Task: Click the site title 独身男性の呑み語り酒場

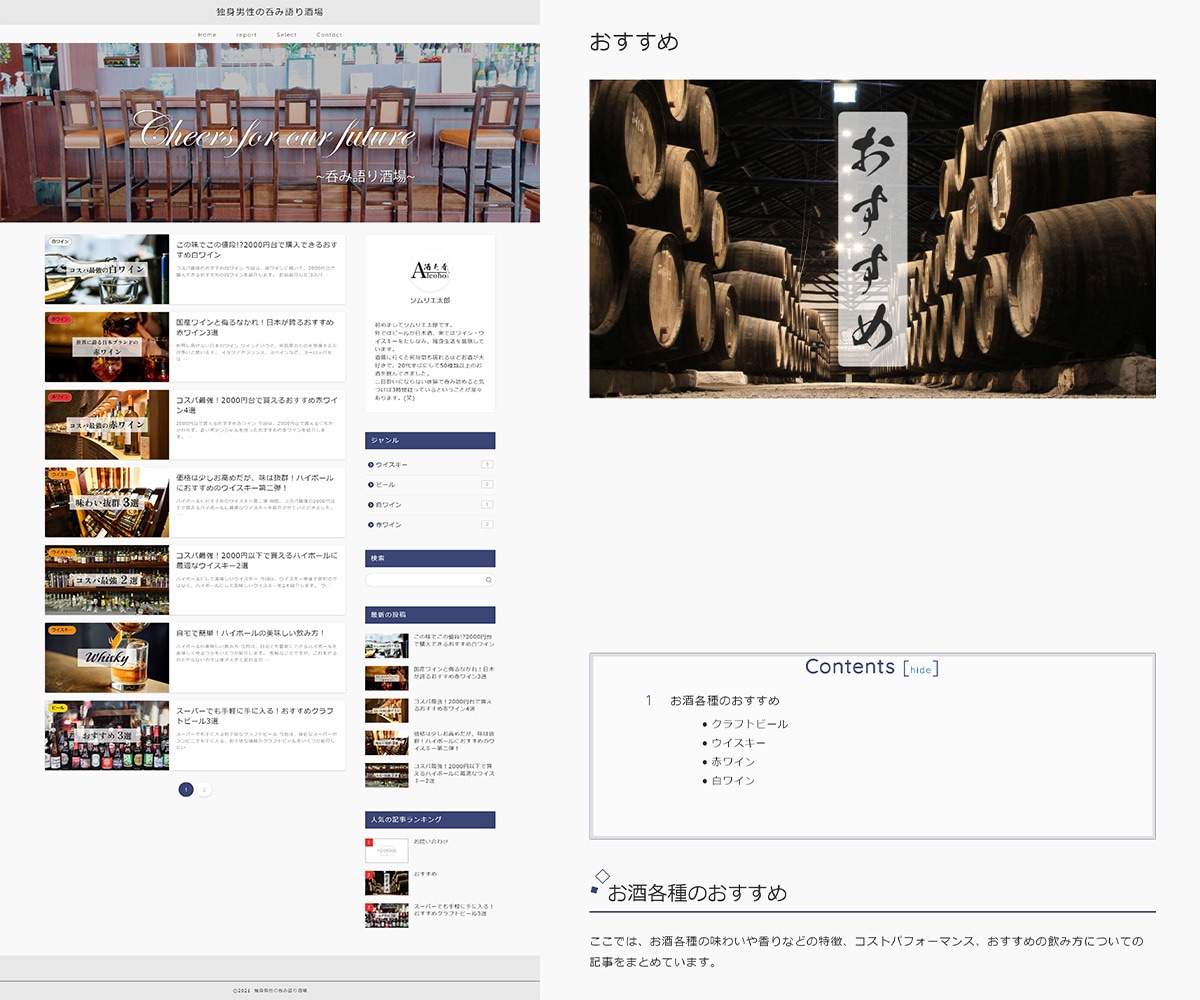Action: coord(270,12)
